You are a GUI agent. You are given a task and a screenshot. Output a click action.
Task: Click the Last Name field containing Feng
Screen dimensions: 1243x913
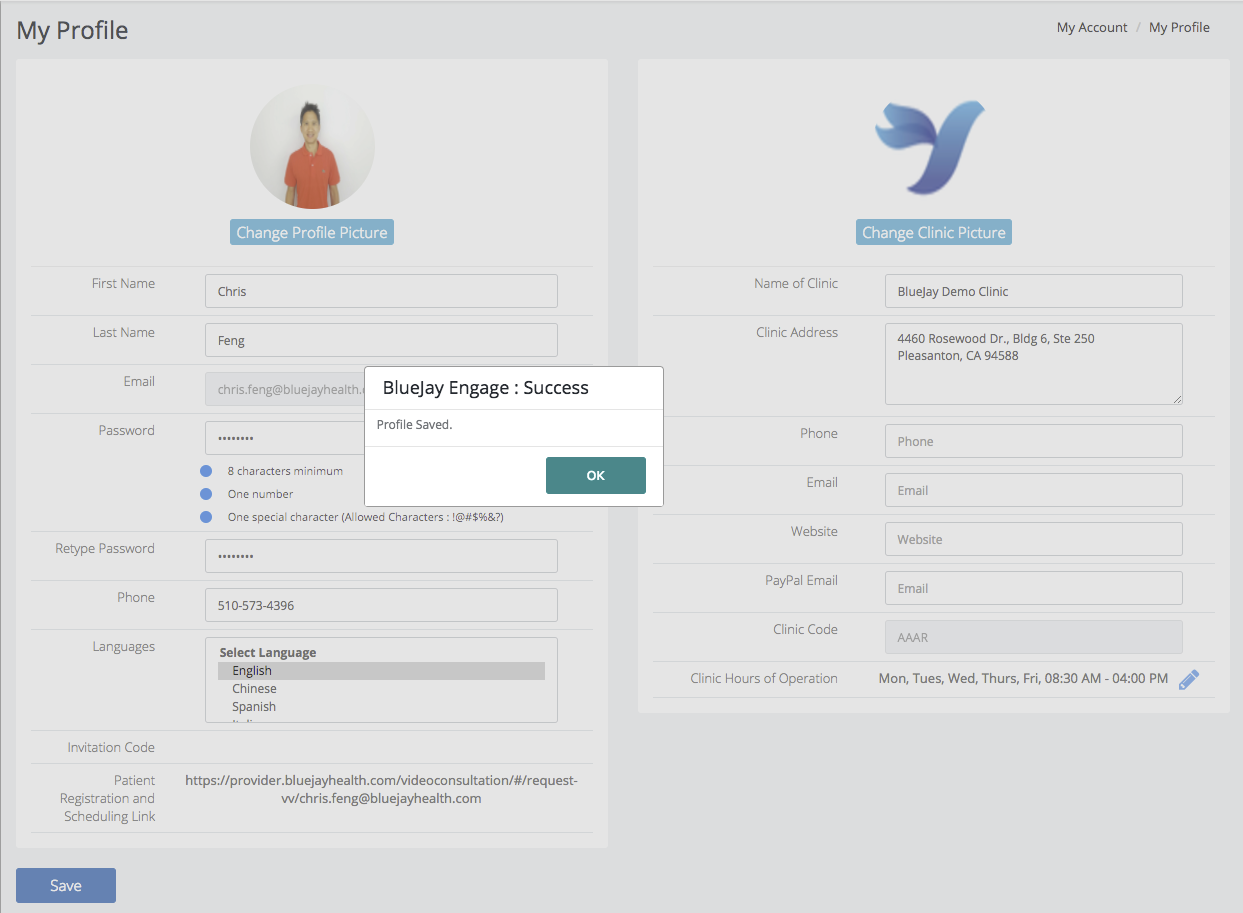[x=381, y=340]
